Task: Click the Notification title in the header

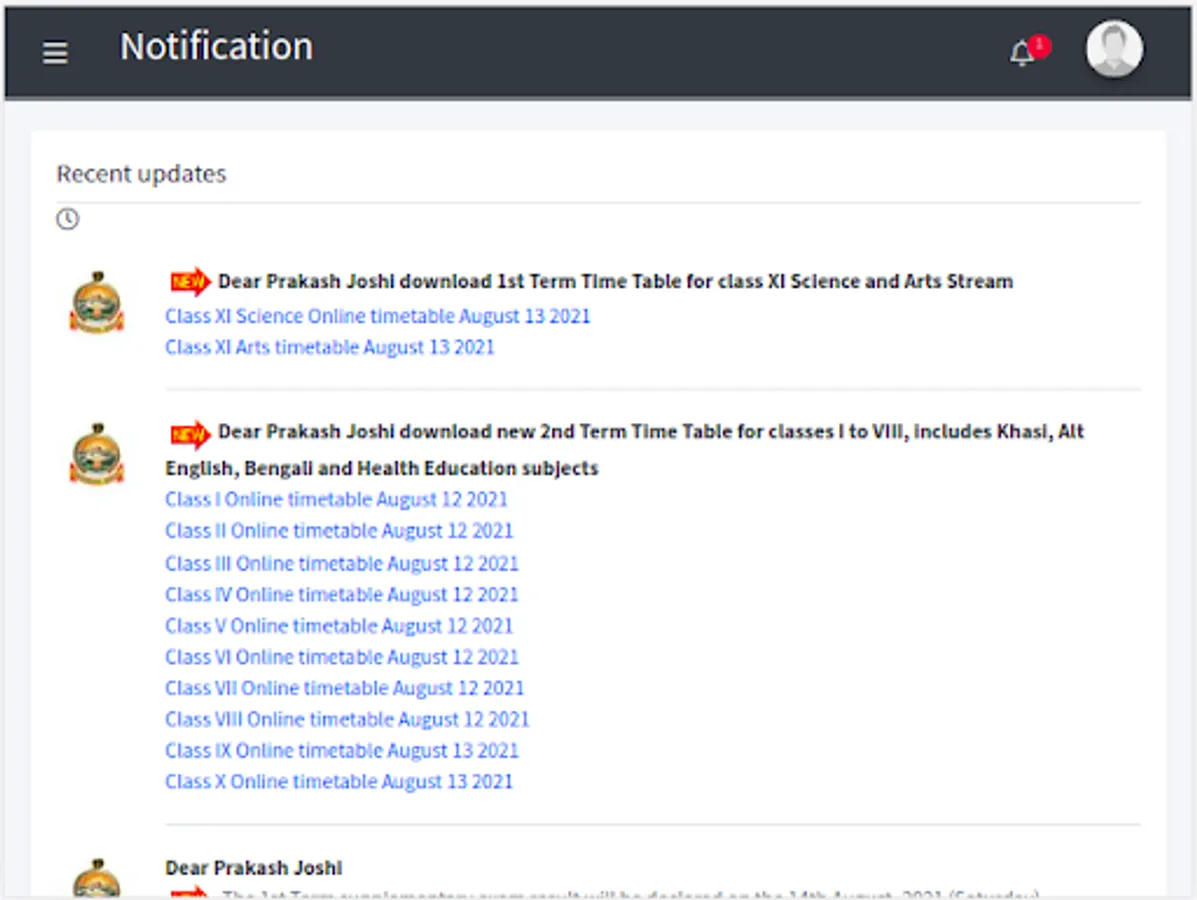Action: coord(216,46)
